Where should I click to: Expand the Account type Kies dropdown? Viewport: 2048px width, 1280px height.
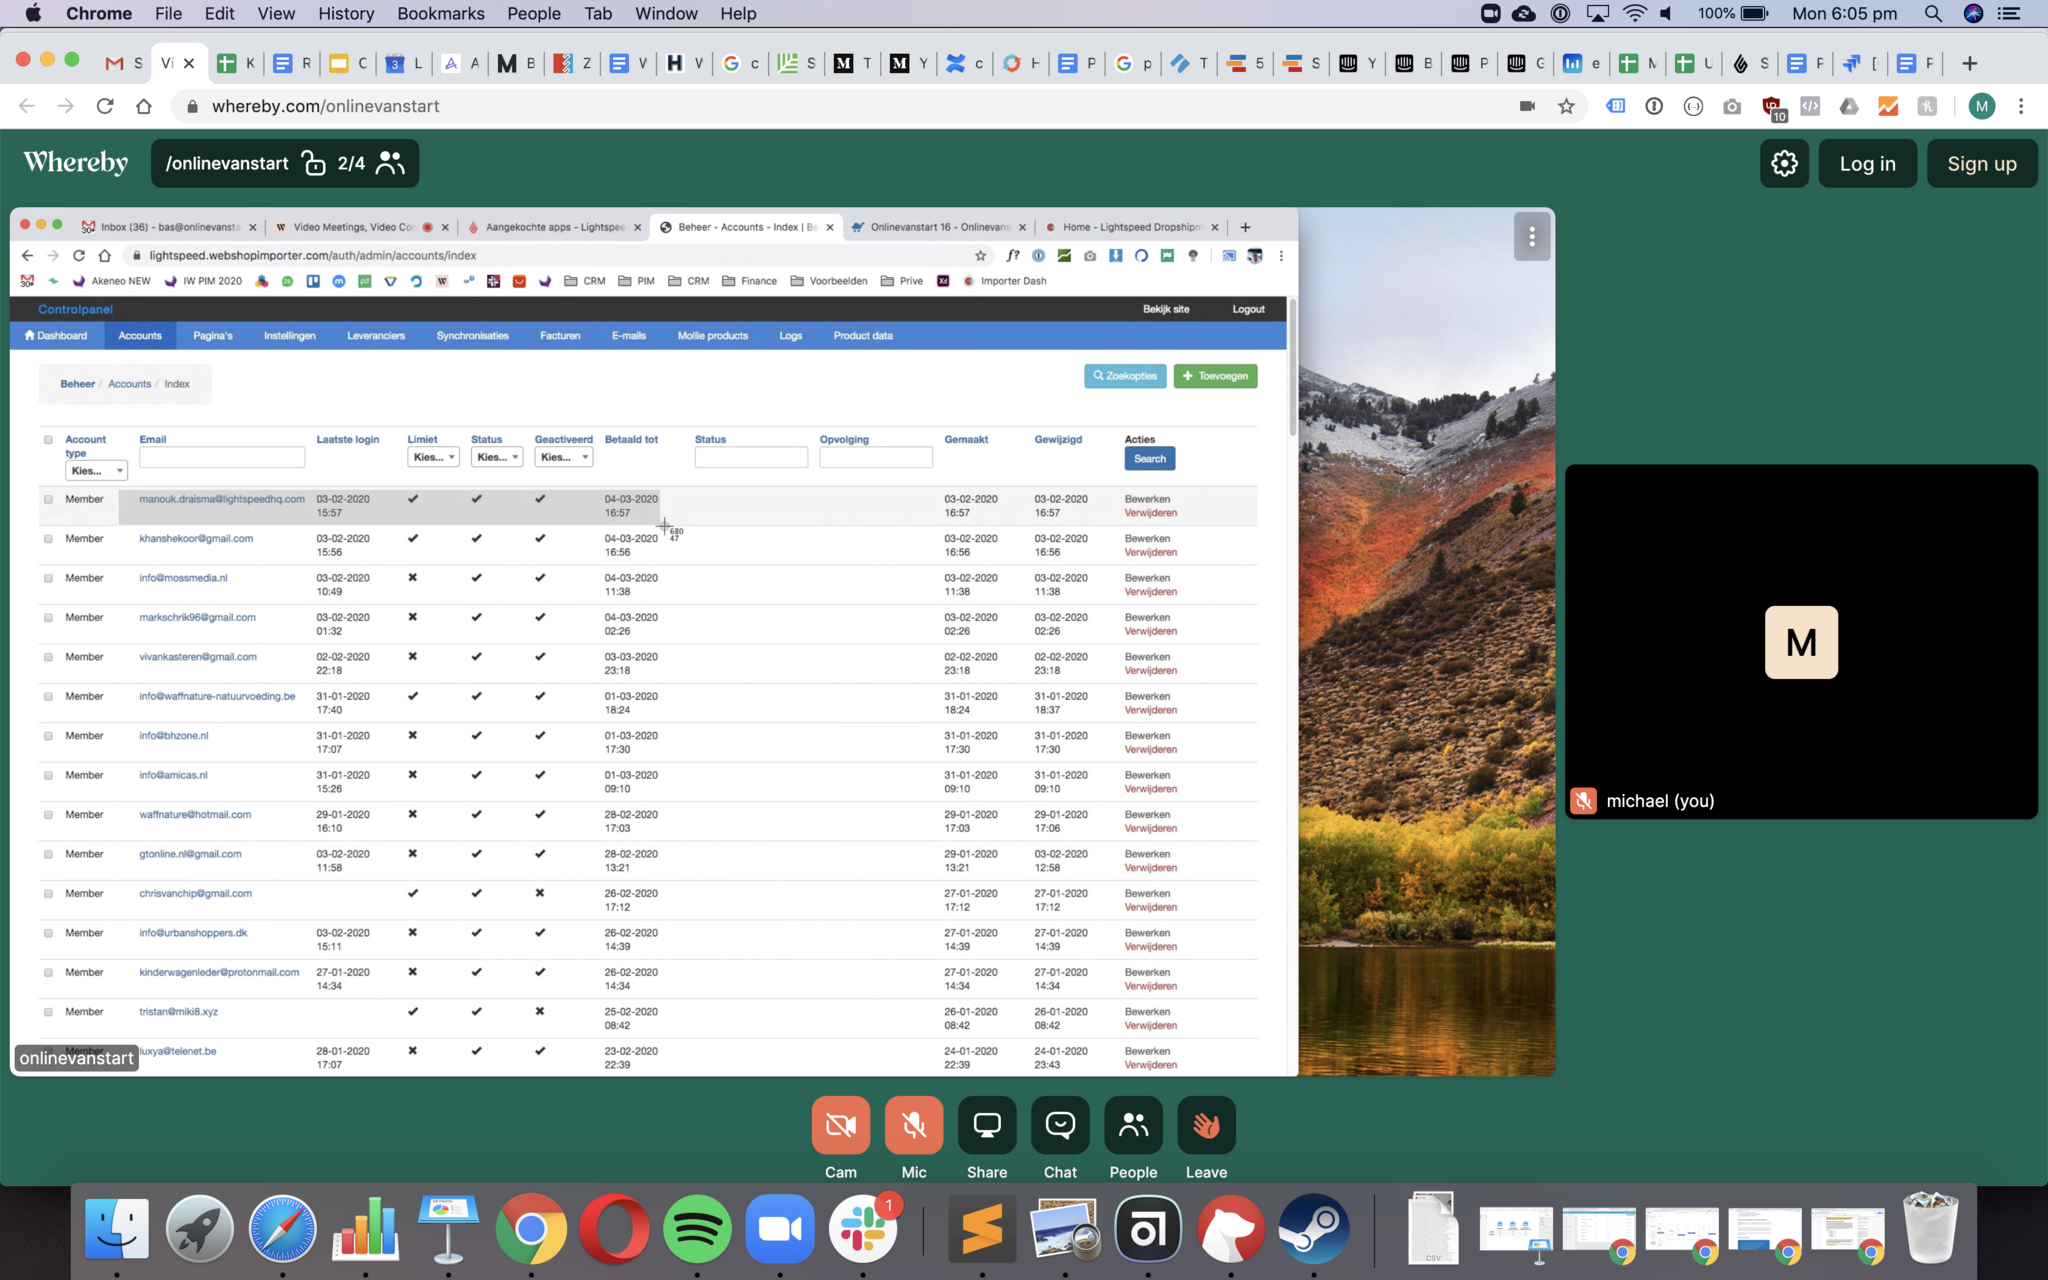(x=96, y=470)
